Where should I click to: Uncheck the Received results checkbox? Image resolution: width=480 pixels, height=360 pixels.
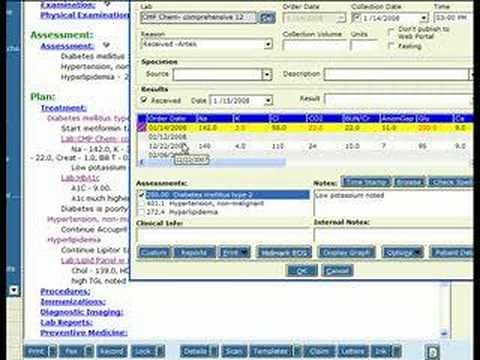tap(144, 100)
